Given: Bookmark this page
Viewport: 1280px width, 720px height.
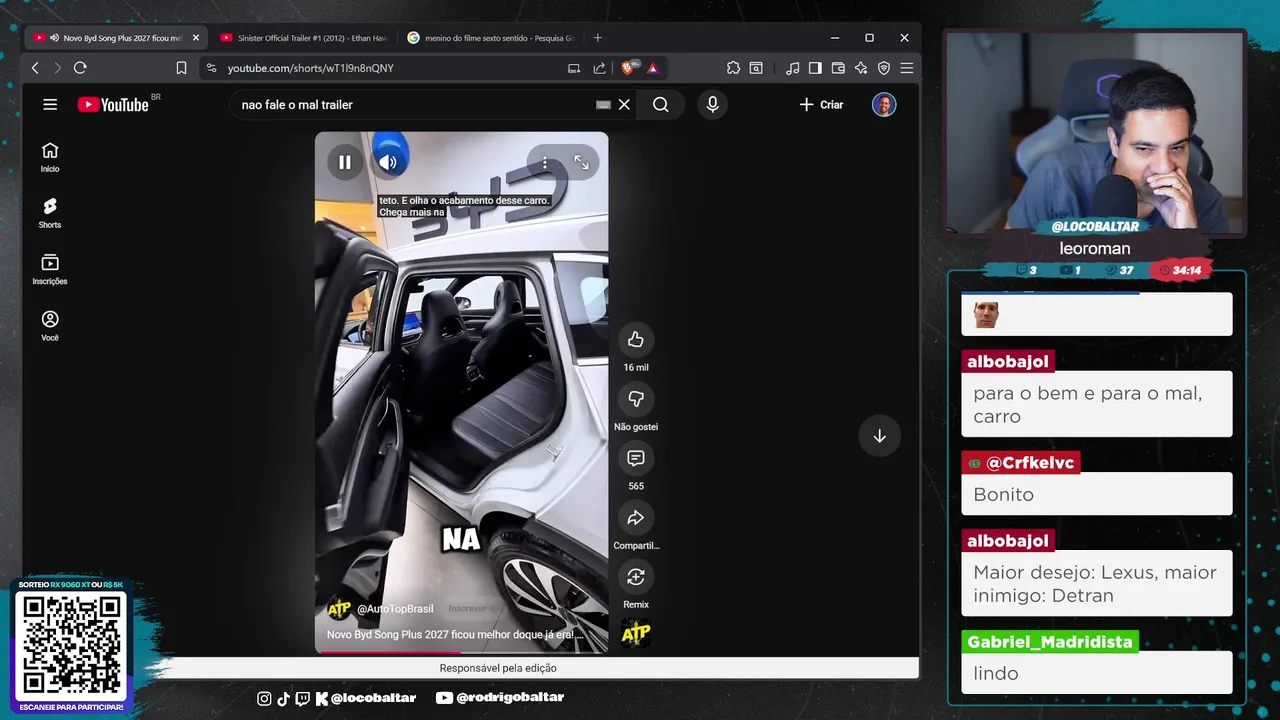Looking at the screenshot, I should 181,68.
